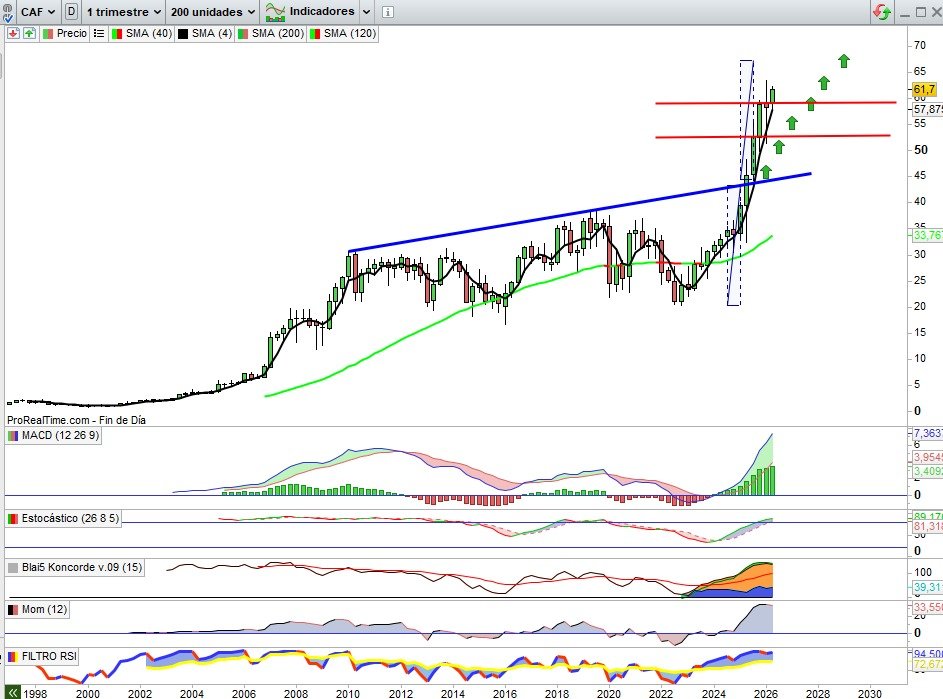Open the MACD (12 26 9) label

click(x=61, y=436)
